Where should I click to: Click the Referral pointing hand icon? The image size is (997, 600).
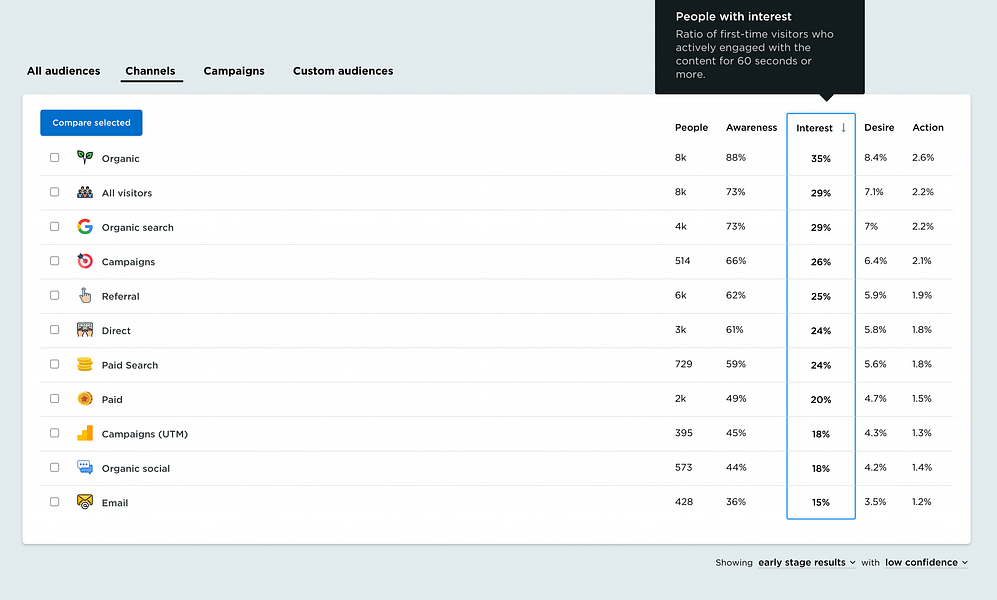pyautogui.click(x=85, y=296)
